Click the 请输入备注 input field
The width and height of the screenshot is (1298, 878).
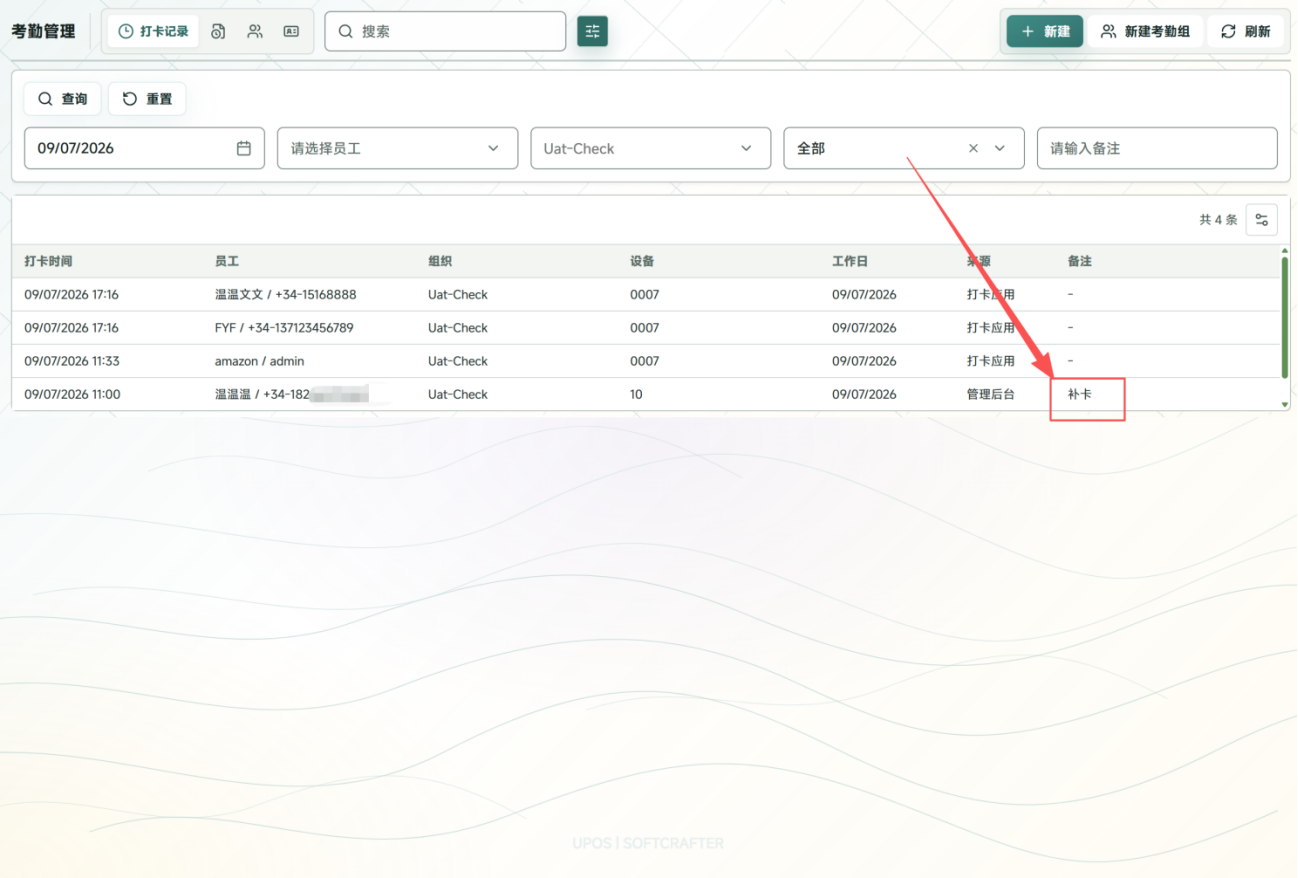click(x=1157, y=148)
